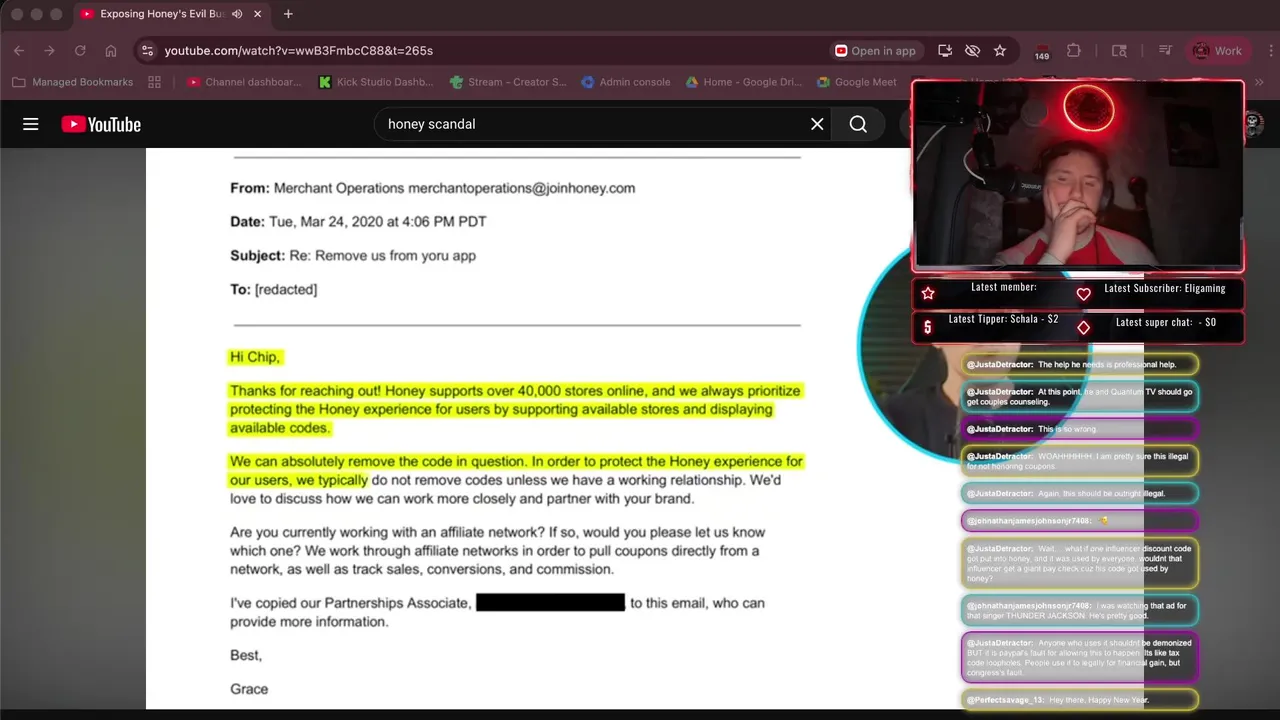Click 'Latest Subscriber: Eligaming' overlay label
The image size is (1280, 720).
tap(1164, 288)
